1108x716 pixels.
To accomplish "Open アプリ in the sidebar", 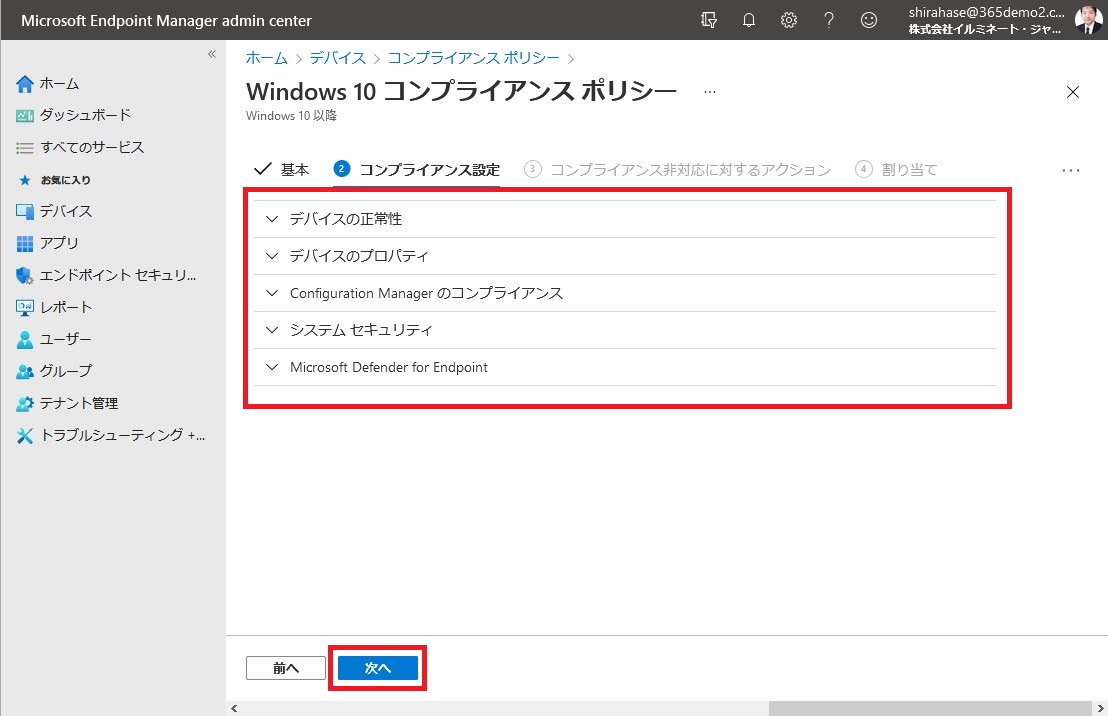I will (x=59, y=243).
